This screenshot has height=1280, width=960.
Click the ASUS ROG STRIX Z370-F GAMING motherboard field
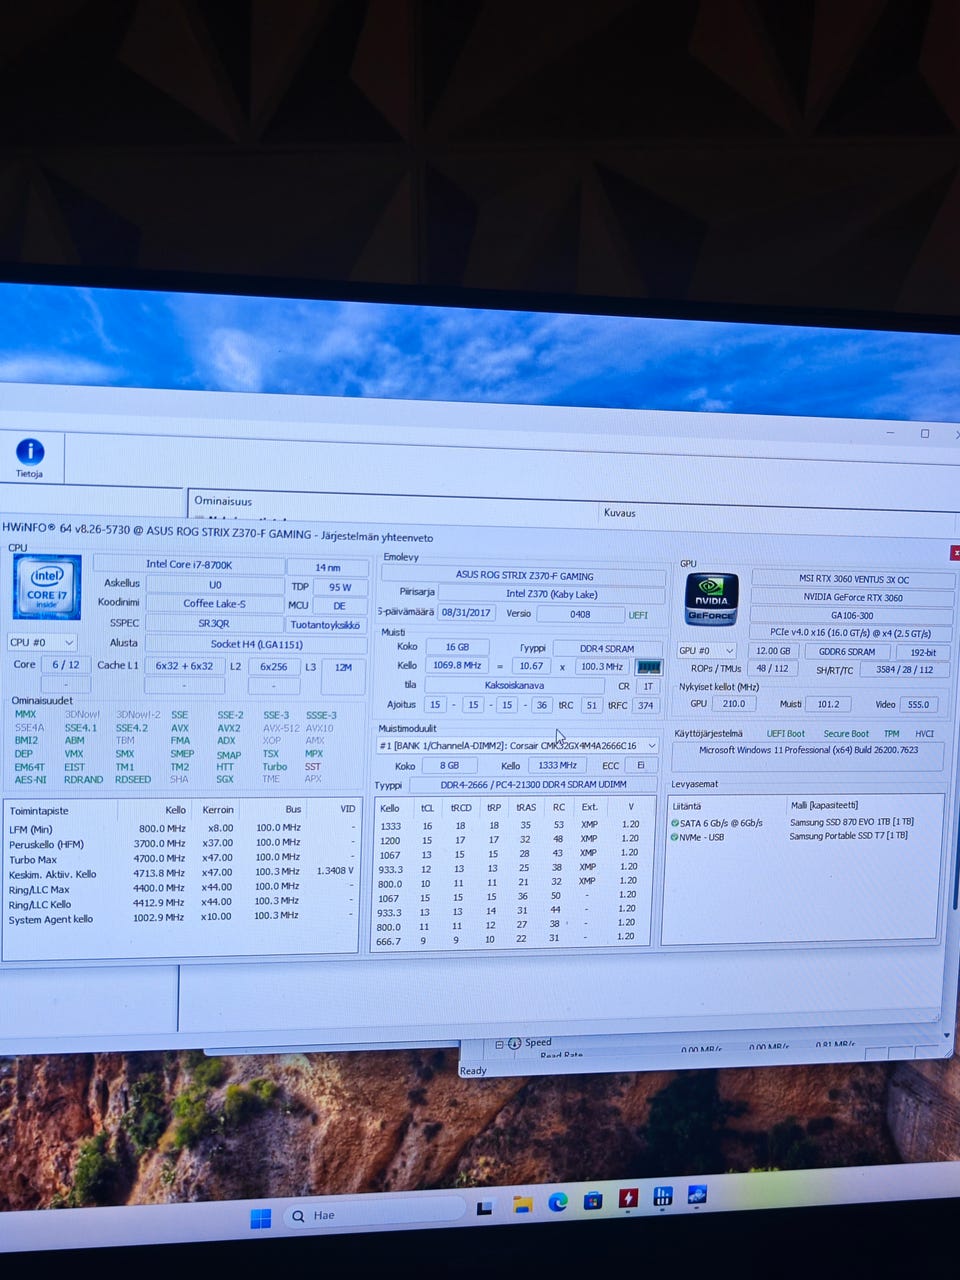pyautogui.click(x=524, y=576)
